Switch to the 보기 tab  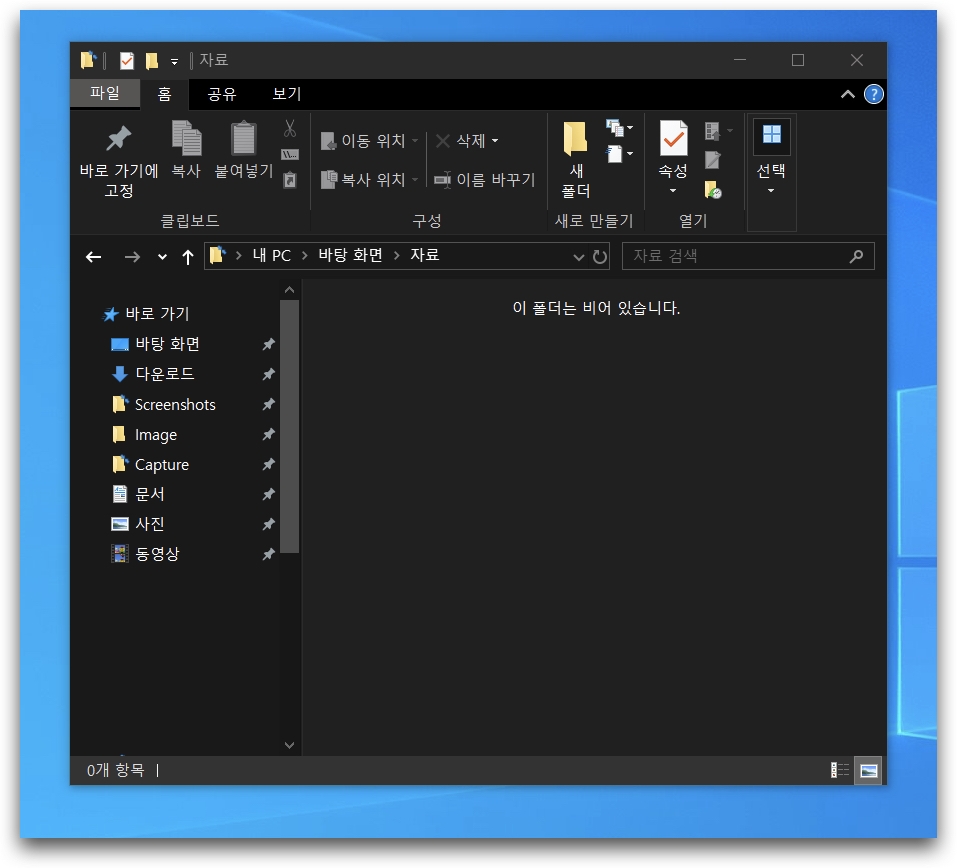[x=287, y=94]
